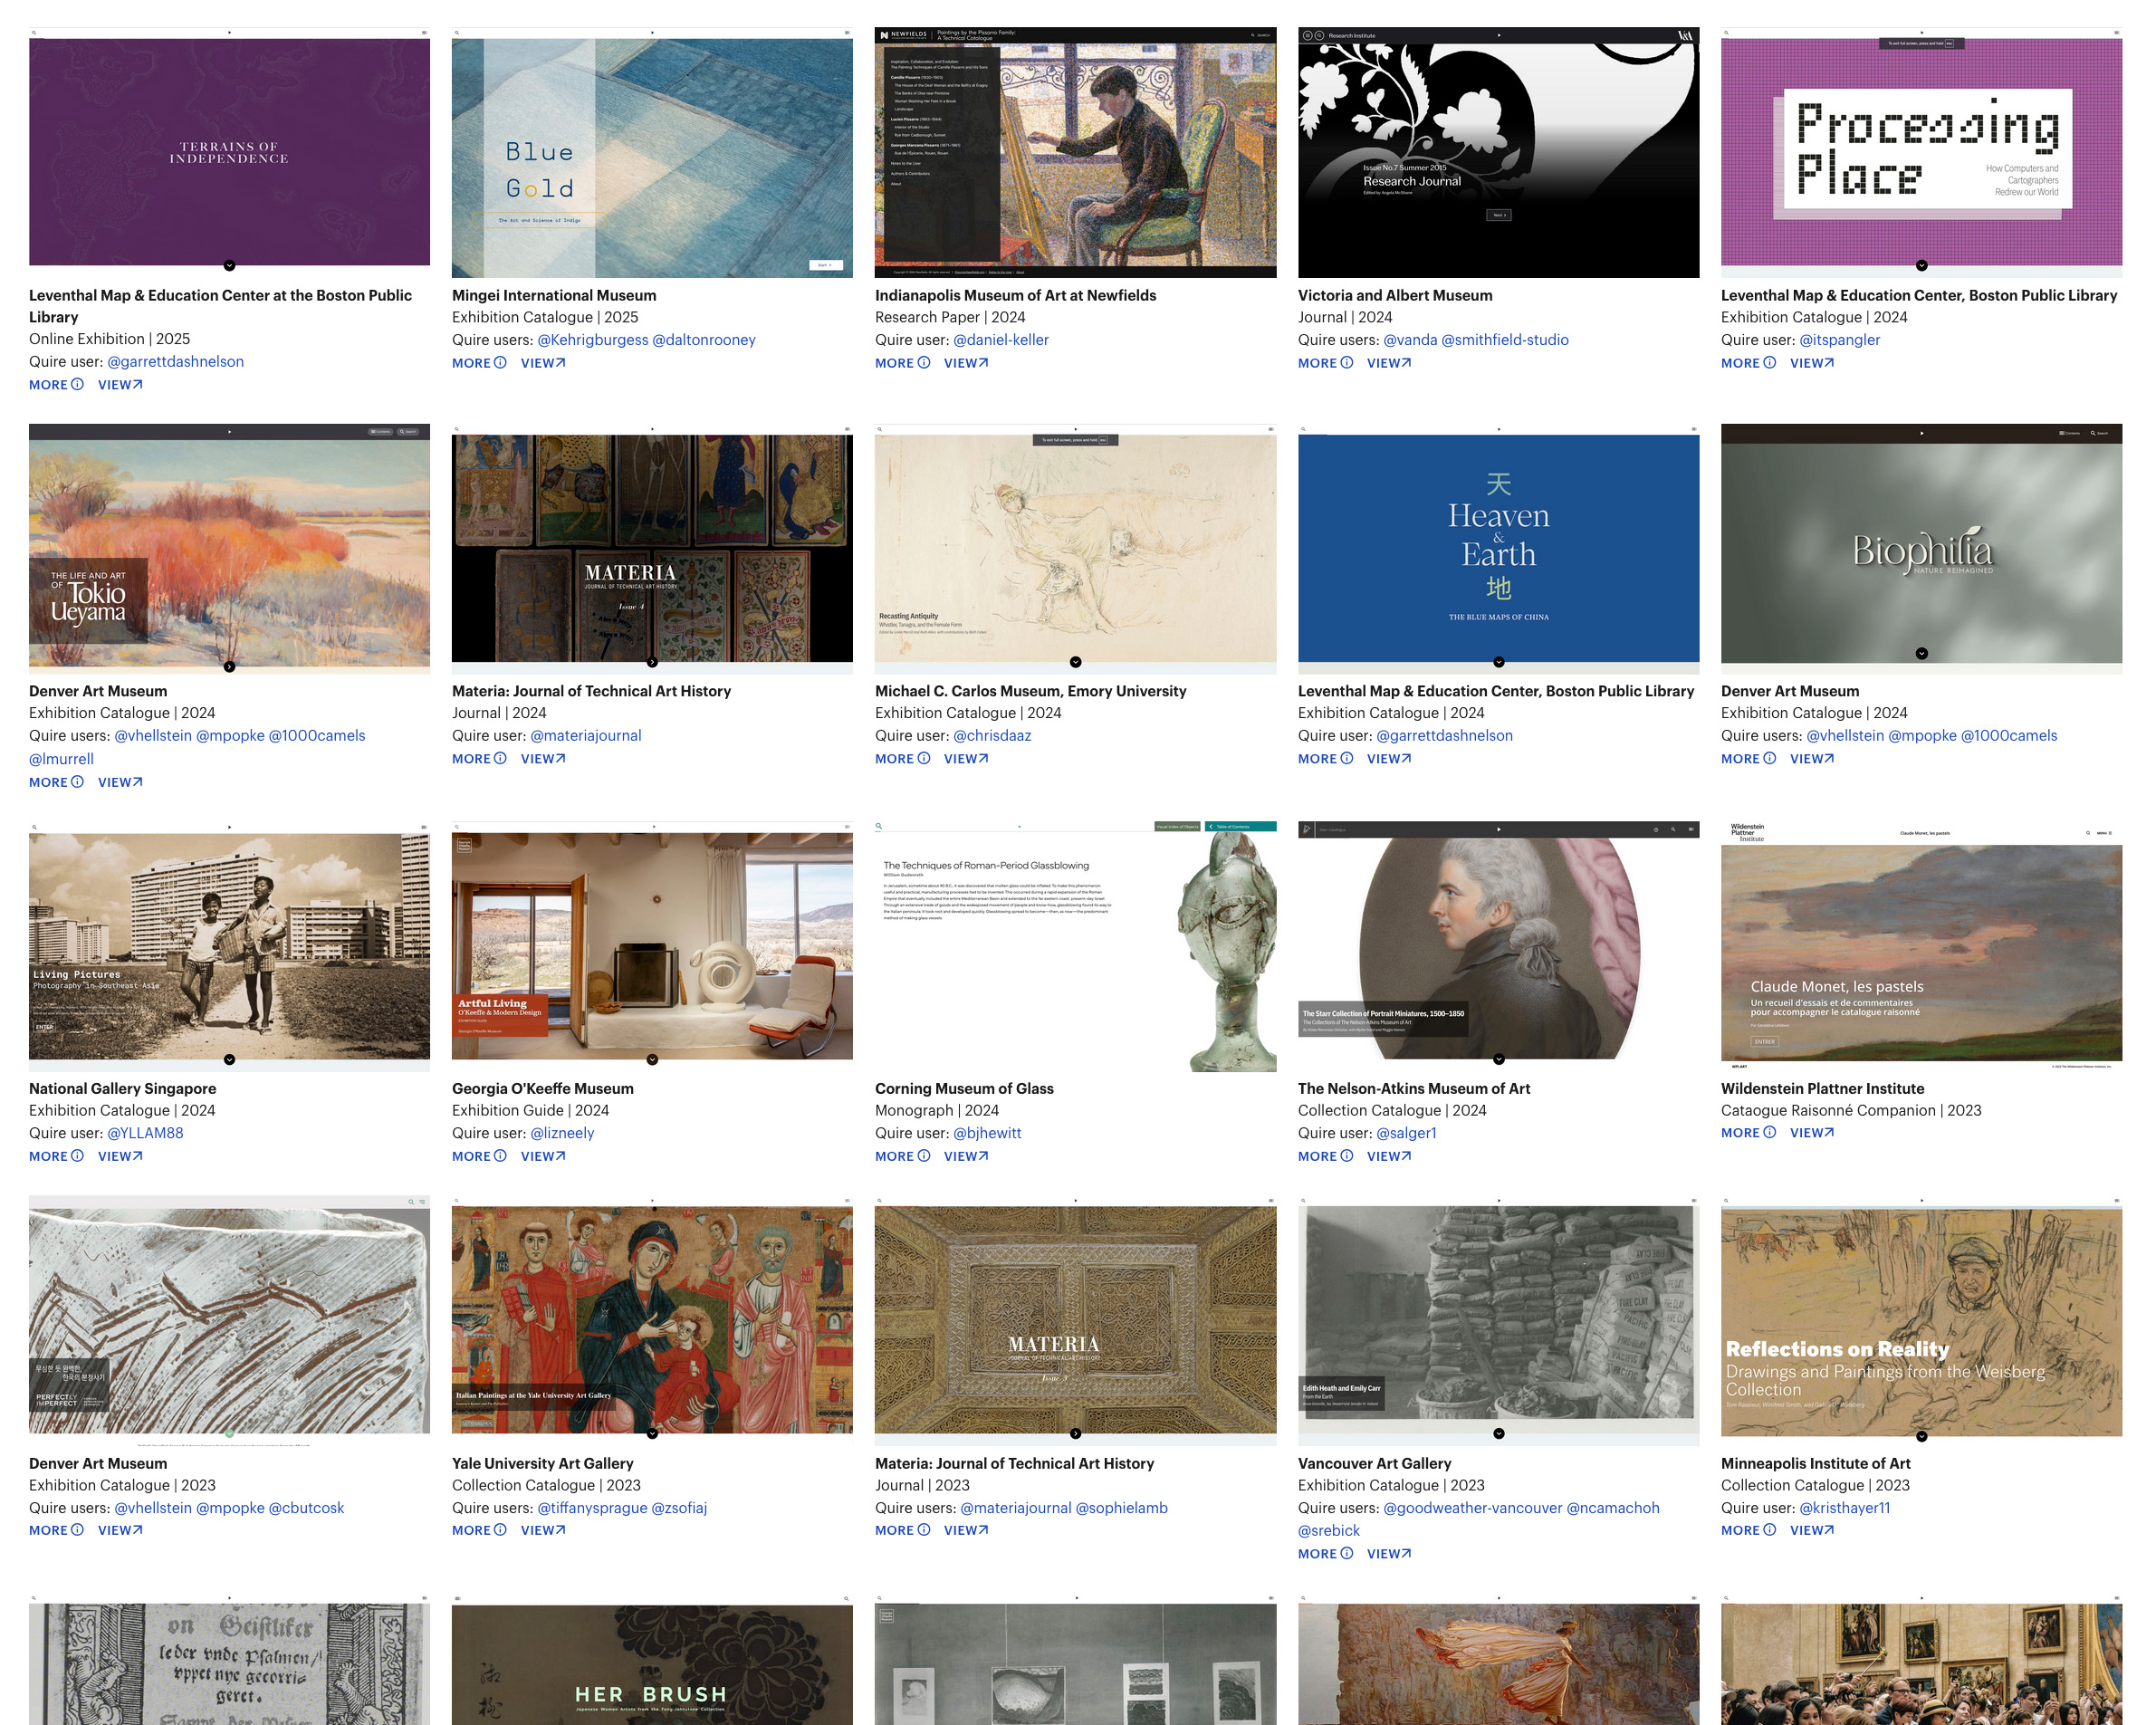Open the Materia Issue 4 tarot-card thumbnail
The image size is (2156, 1725).
[652, 547]
